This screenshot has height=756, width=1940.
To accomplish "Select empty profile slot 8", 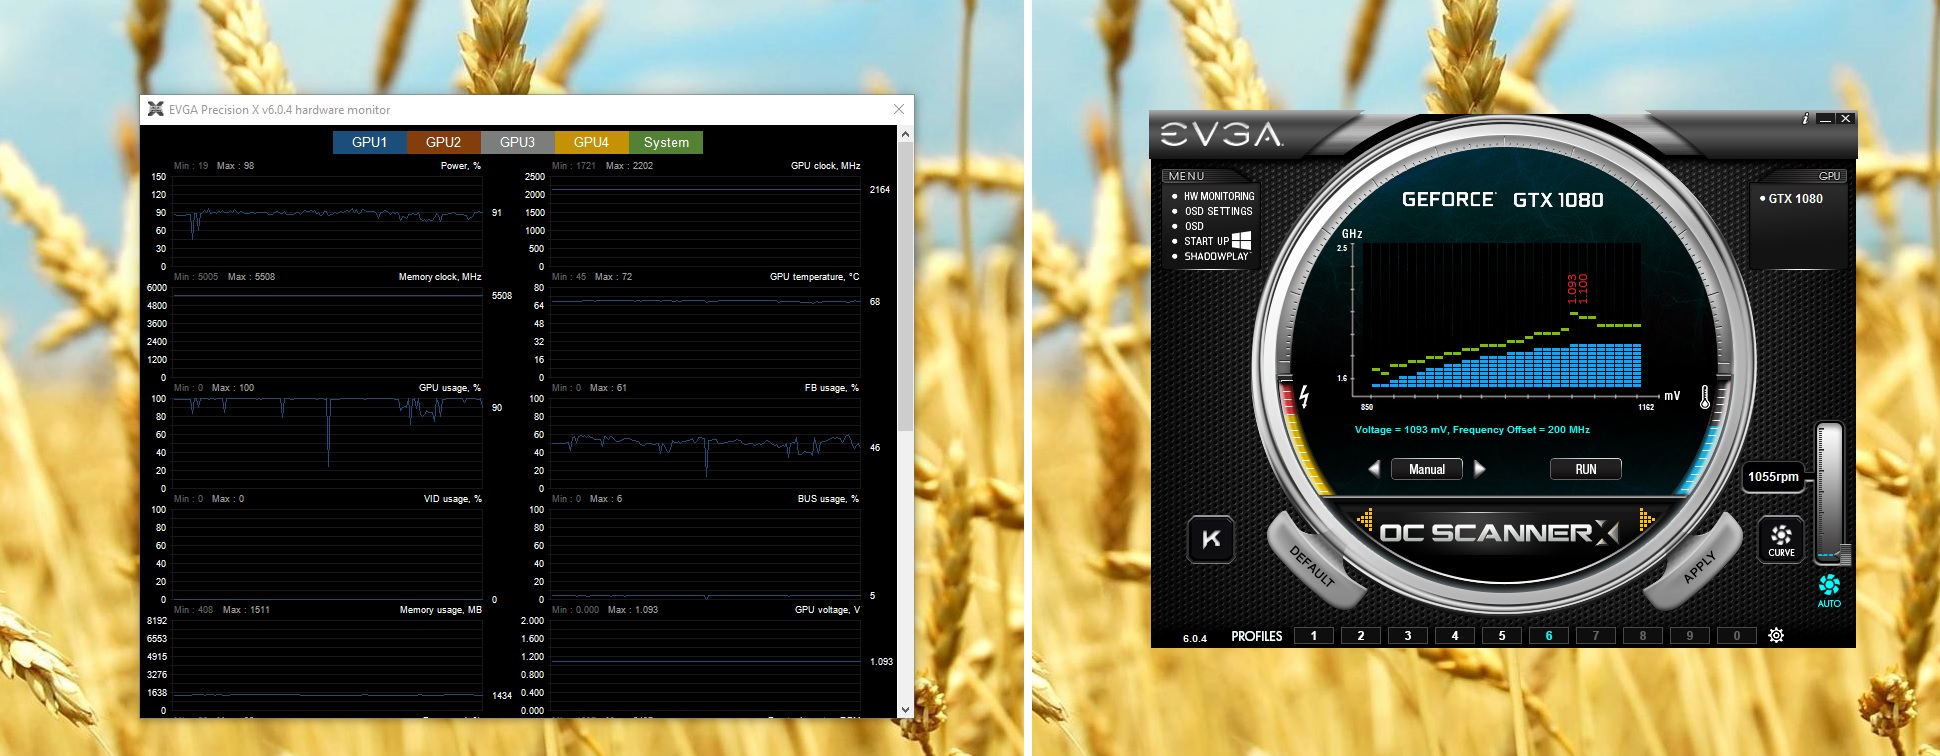I will pyautogui.click(x=1643, y=635).
